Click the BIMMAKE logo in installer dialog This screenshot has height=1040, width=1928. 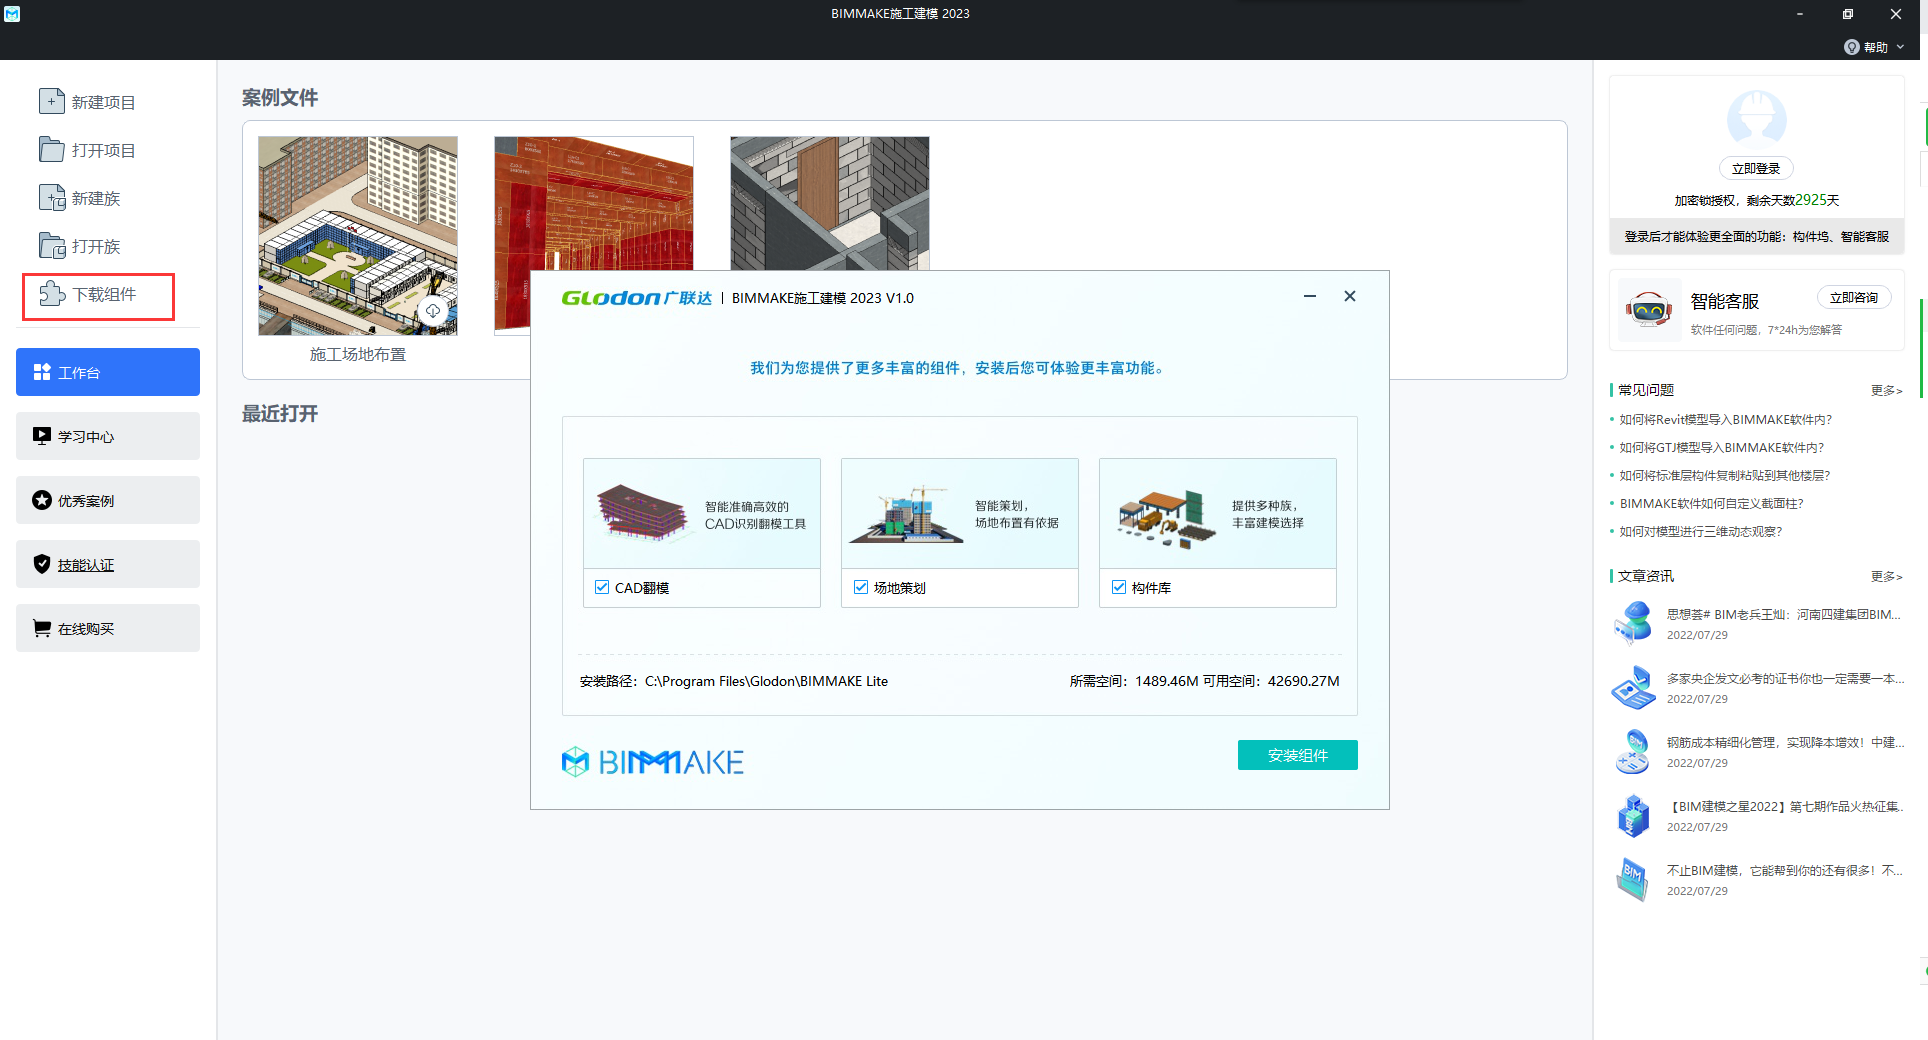(x=652, y=762)
